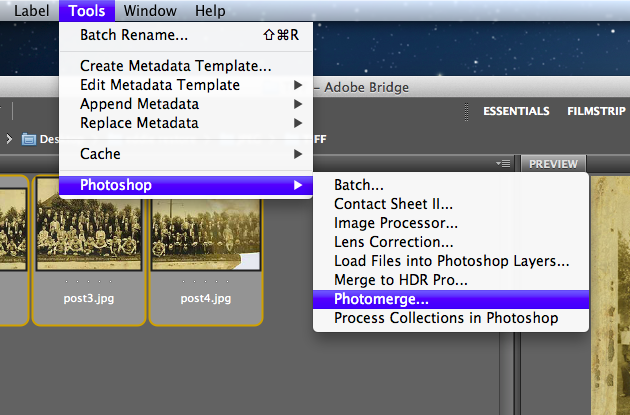Click the Photomerge command
This screenshot has height=415, width=630.
click(451, 299)
